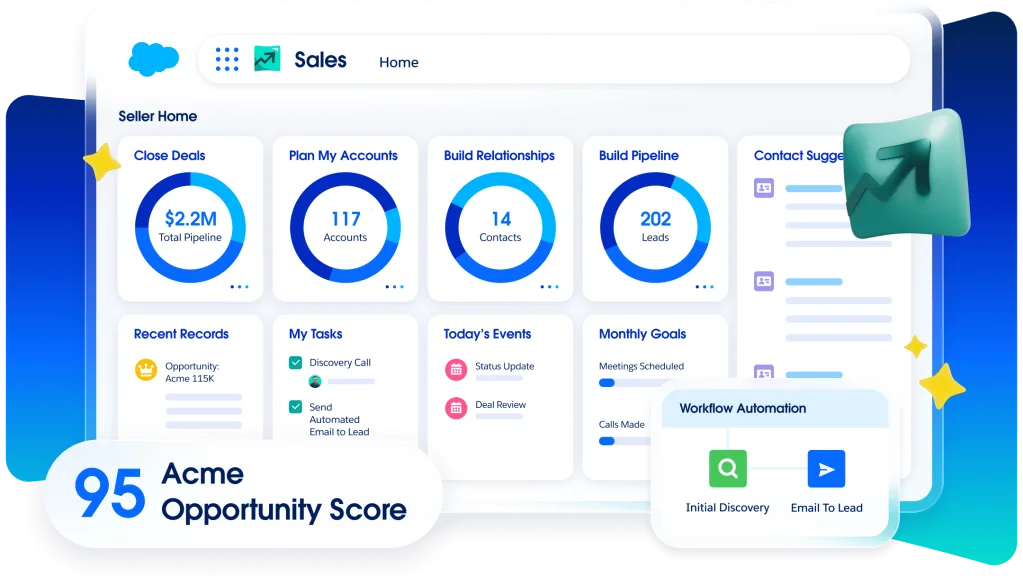Click the Workflow Automation header
This screenshot has width=1023, height=576.
[775, 409]
